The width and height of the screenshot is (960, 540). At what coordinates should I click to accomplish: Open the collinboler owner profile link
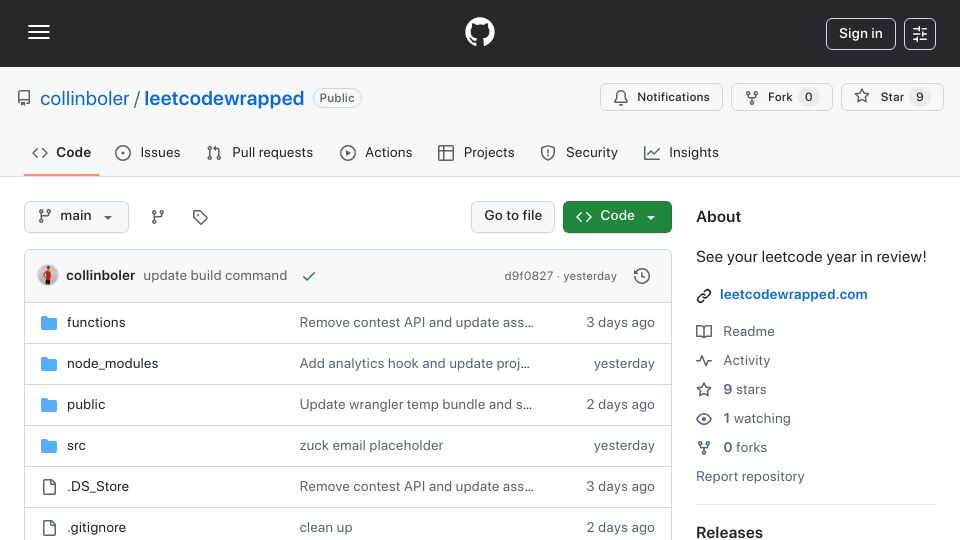pos(84,98)
